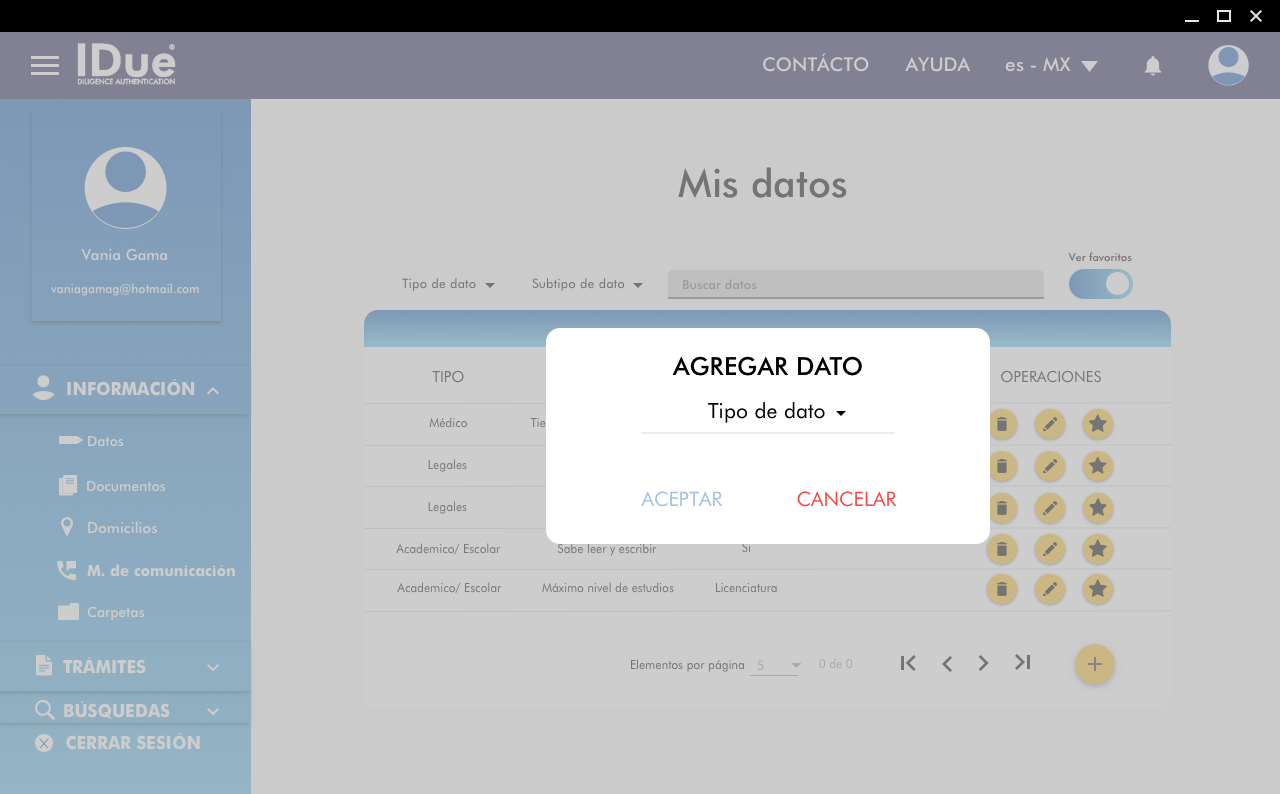Screen dimensions: 1280x794
Task: Open Subtipo de dato filter dropdown
Action: [x=586, y=284]
